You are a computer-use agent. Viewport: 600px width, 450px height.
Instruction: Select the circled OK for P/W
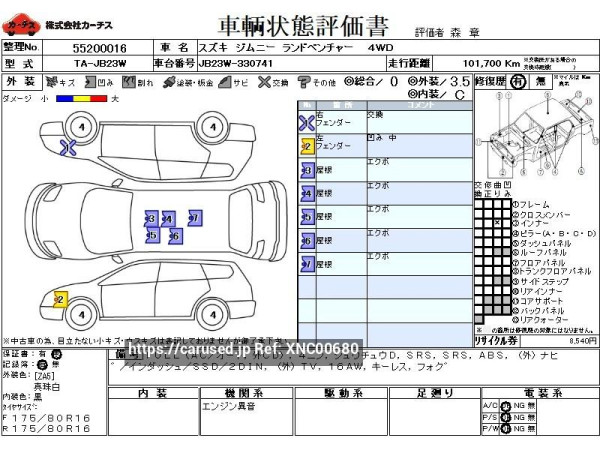(506, 429)
